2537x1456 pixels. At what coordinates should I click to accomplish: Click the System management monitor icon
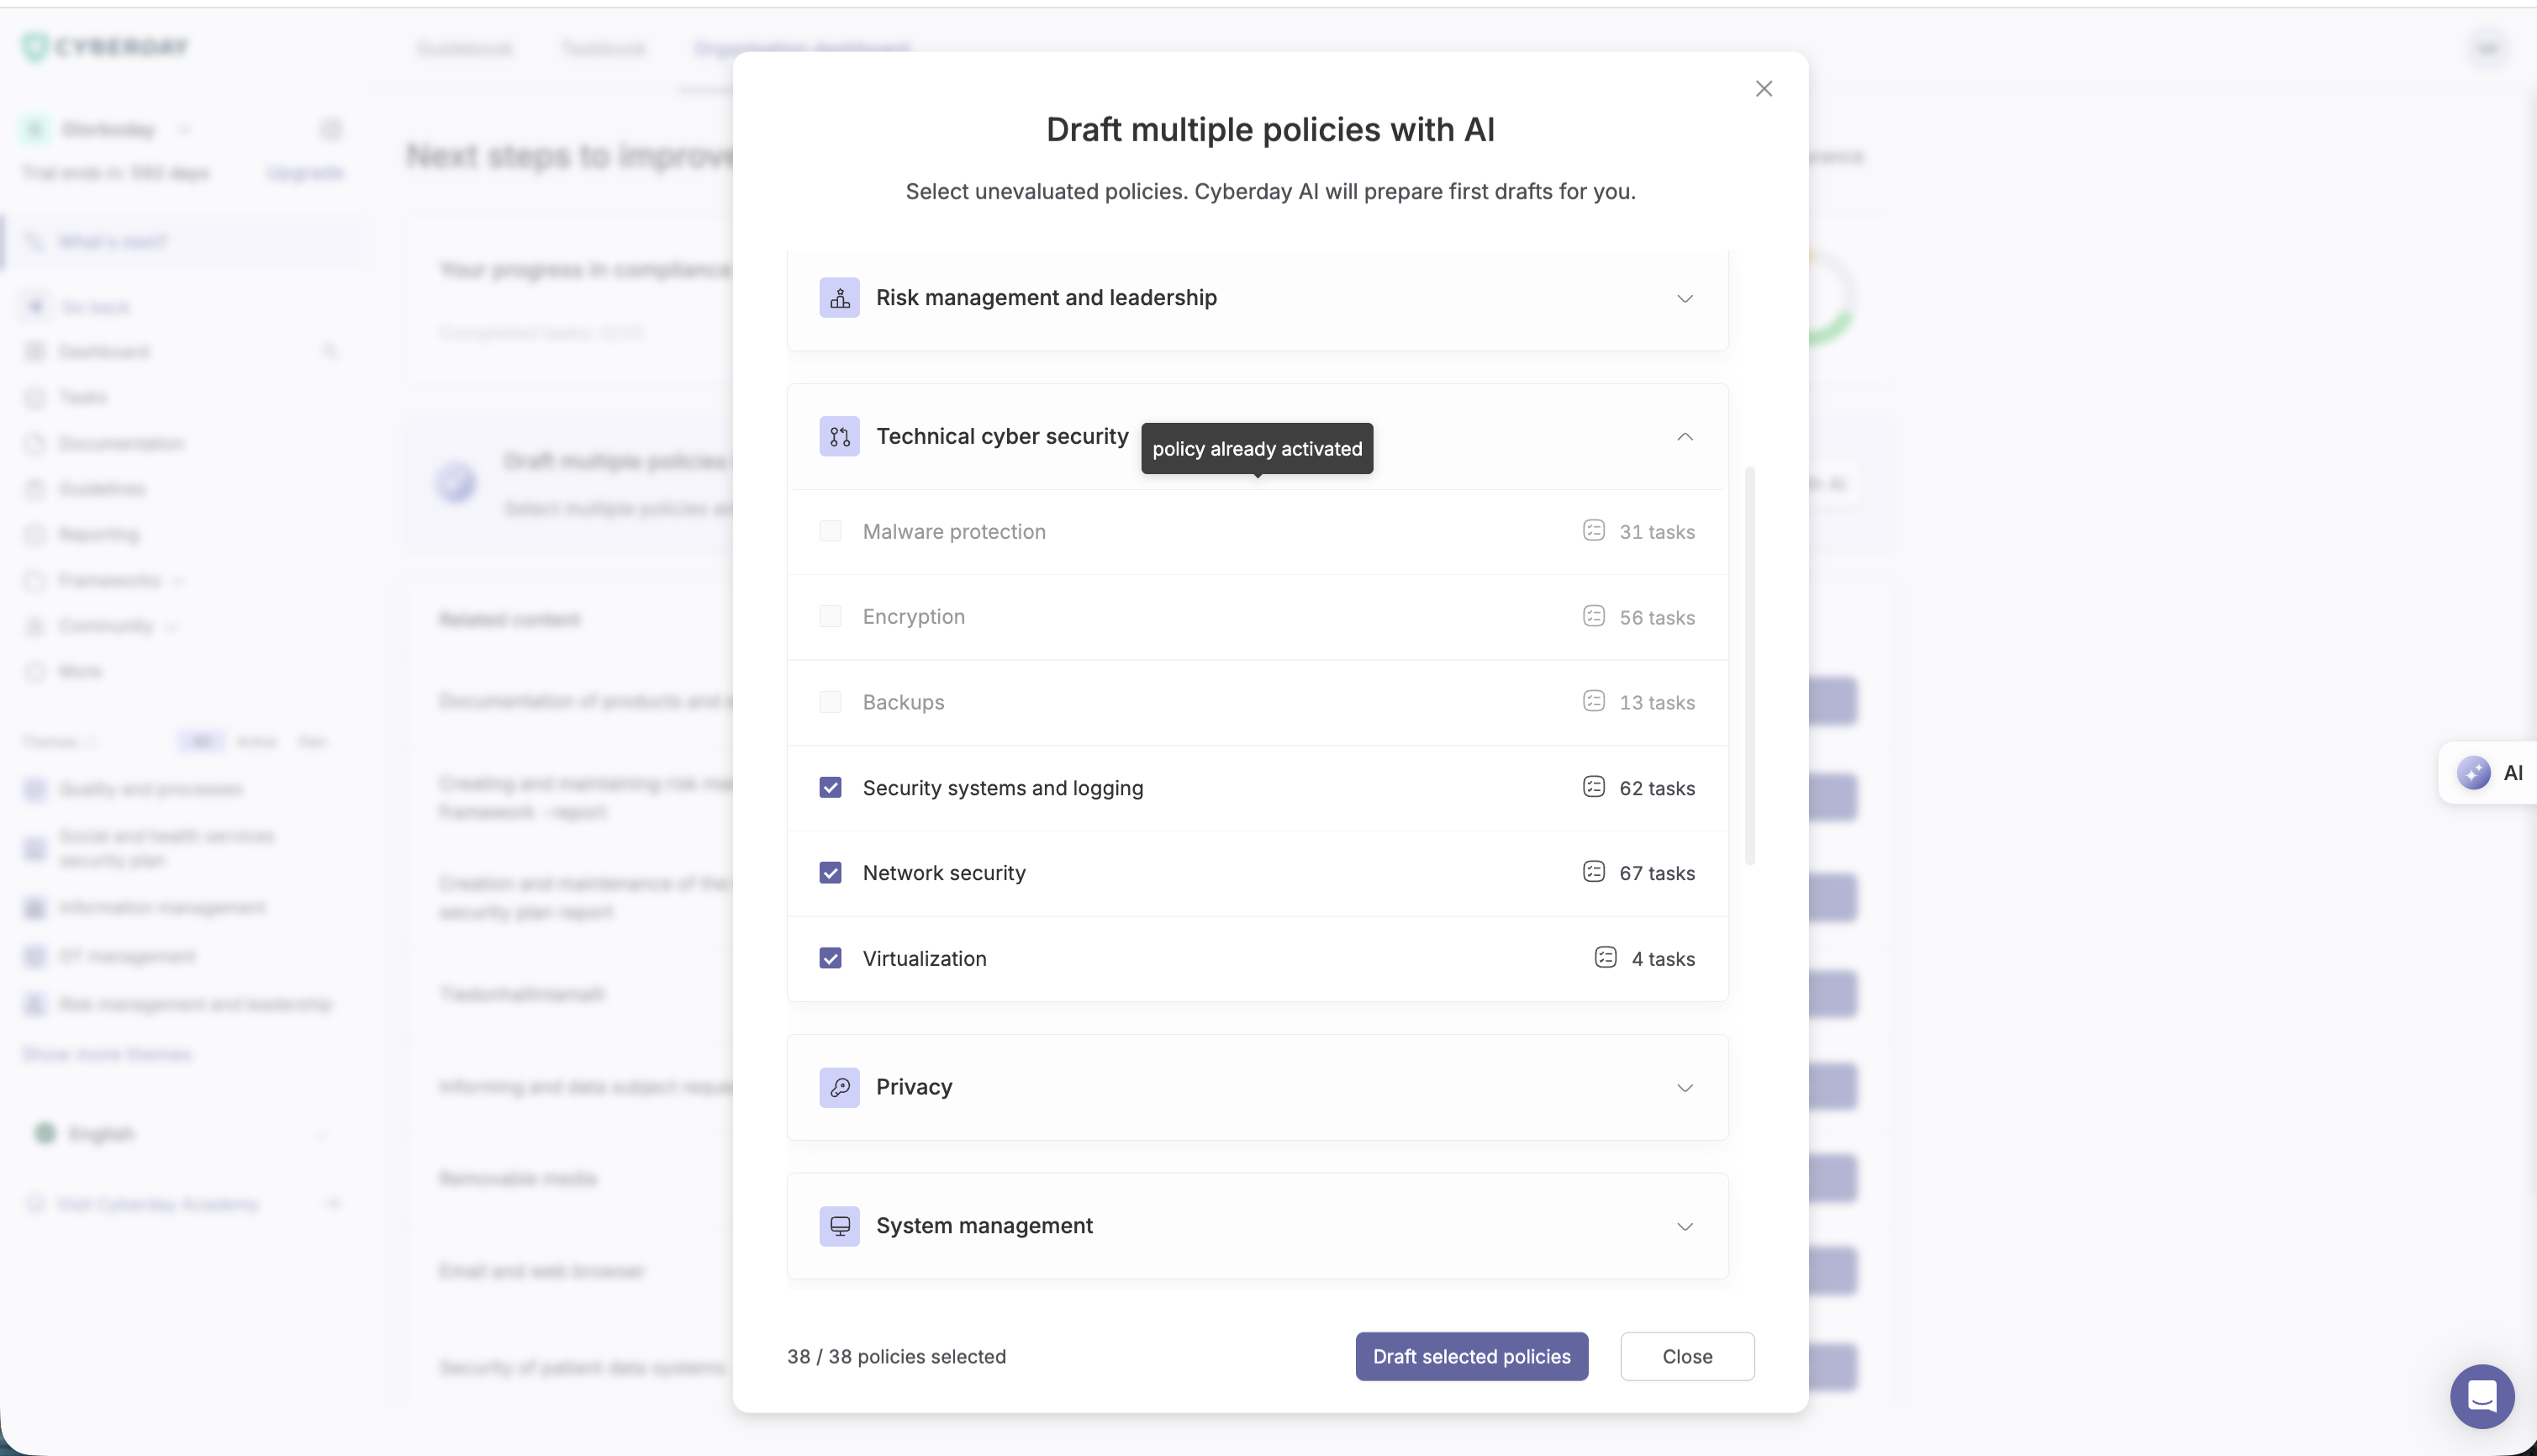[839, 1226]
